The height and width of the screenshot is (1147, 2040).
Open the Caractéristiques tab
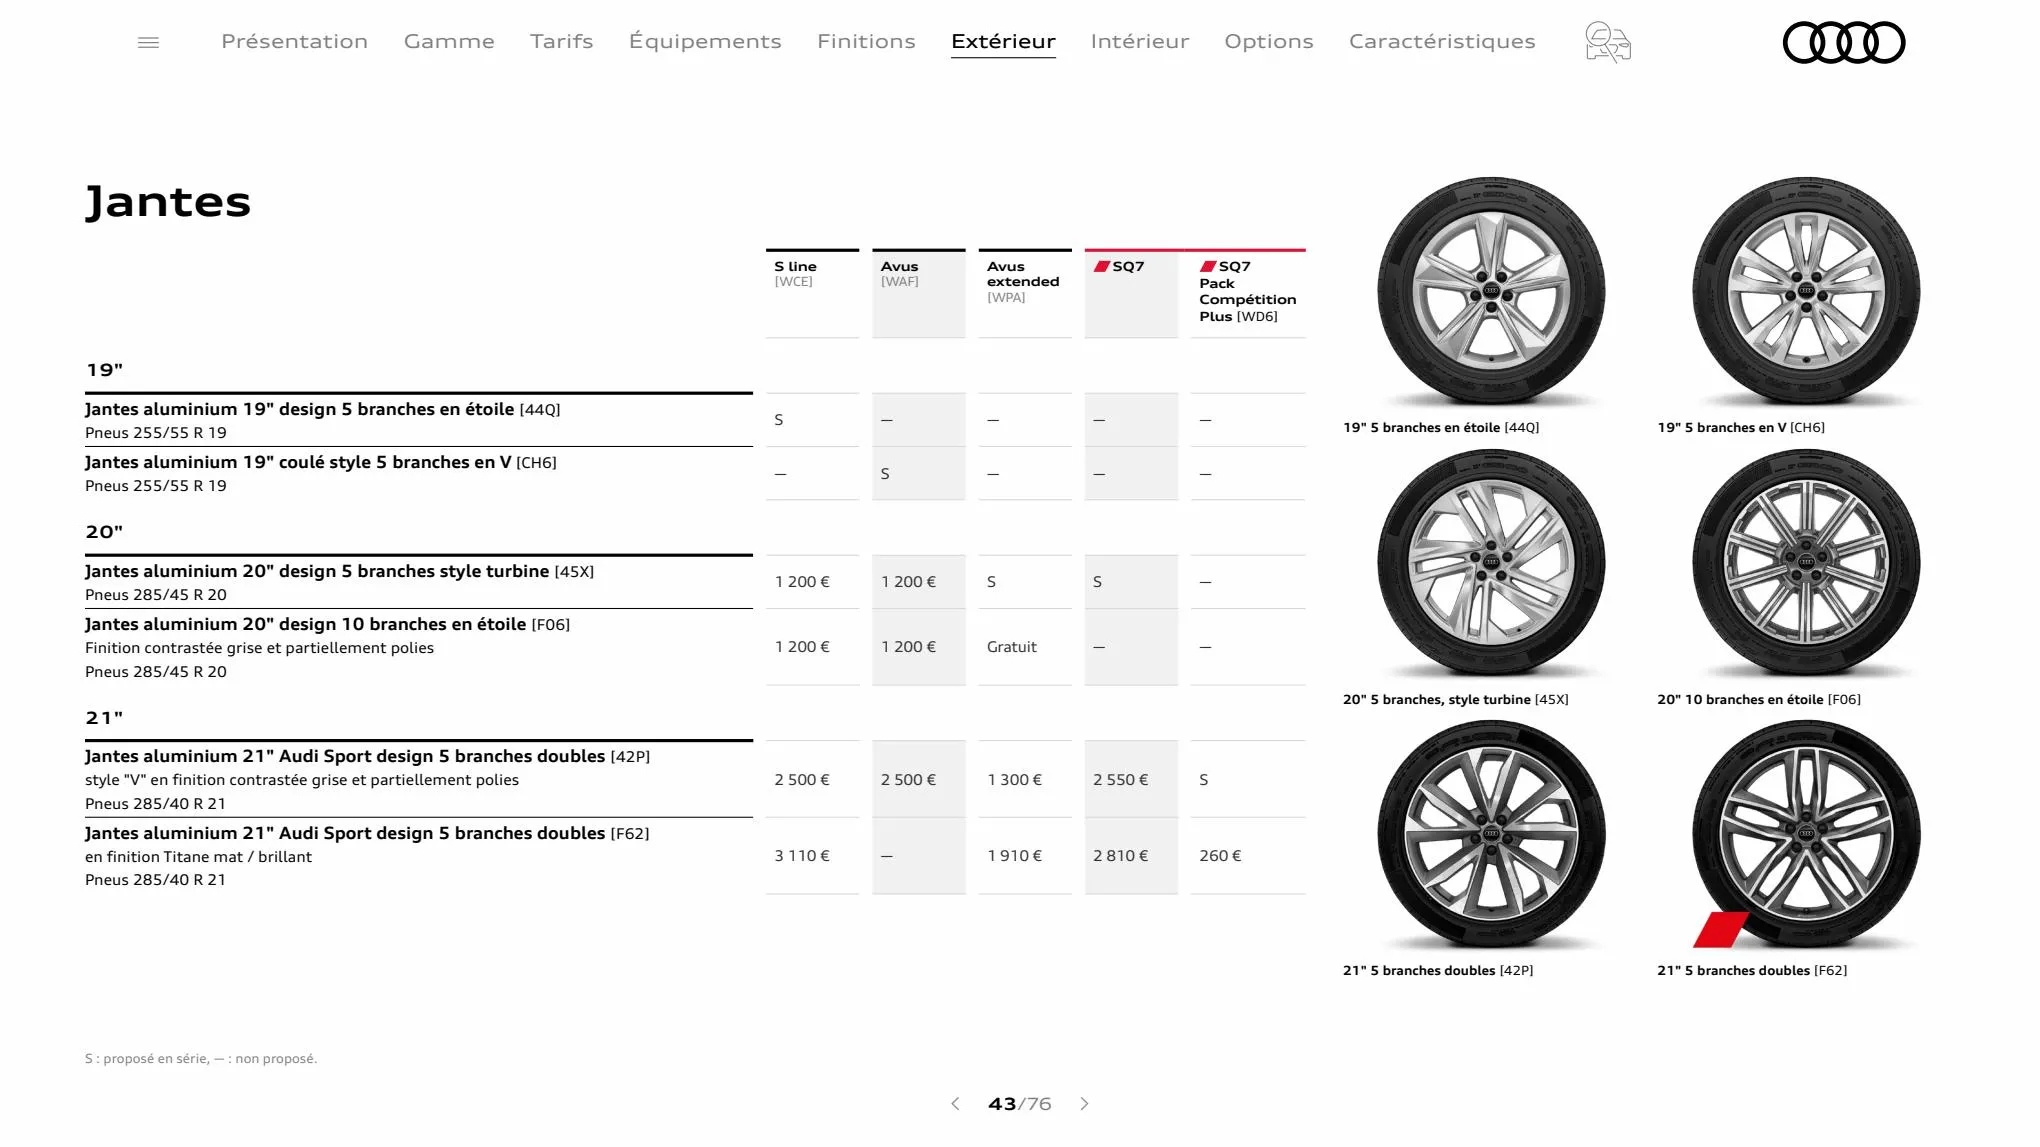coord(1442,41)
